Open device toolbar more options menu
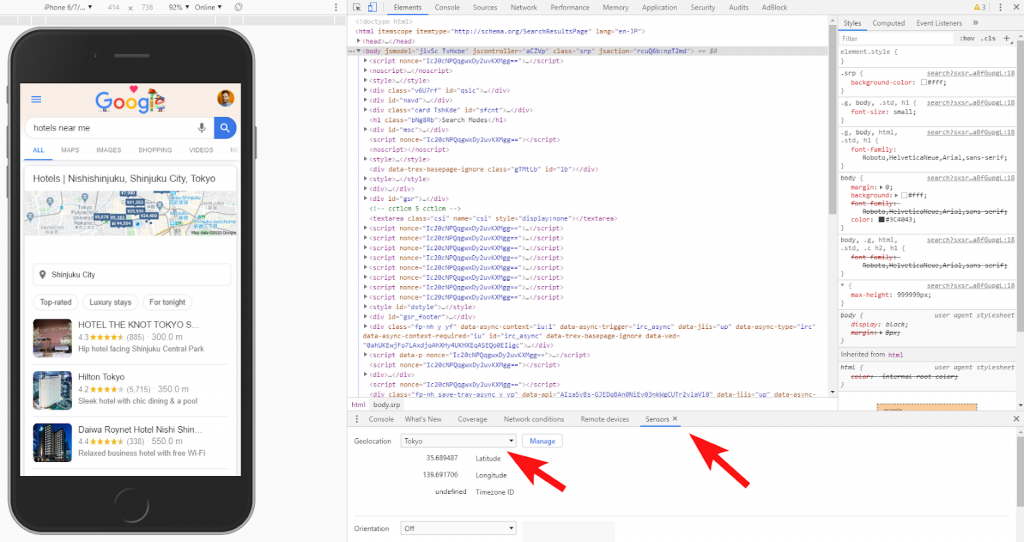Image resolution: width=1024 pixels, height=542 pixels. point(336,7)
